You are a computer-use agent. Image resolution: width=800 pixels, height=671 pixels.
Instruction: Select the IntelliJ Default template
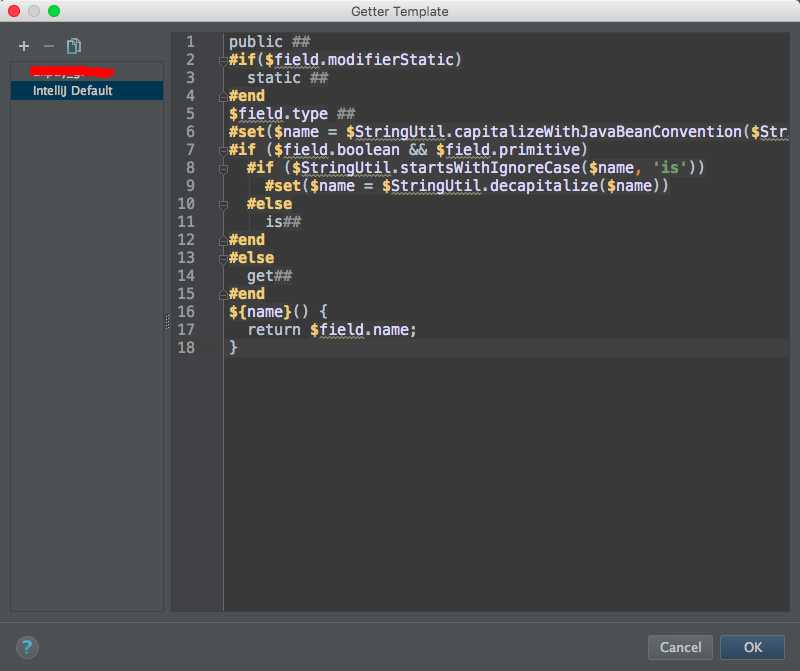tap(87, 90)
